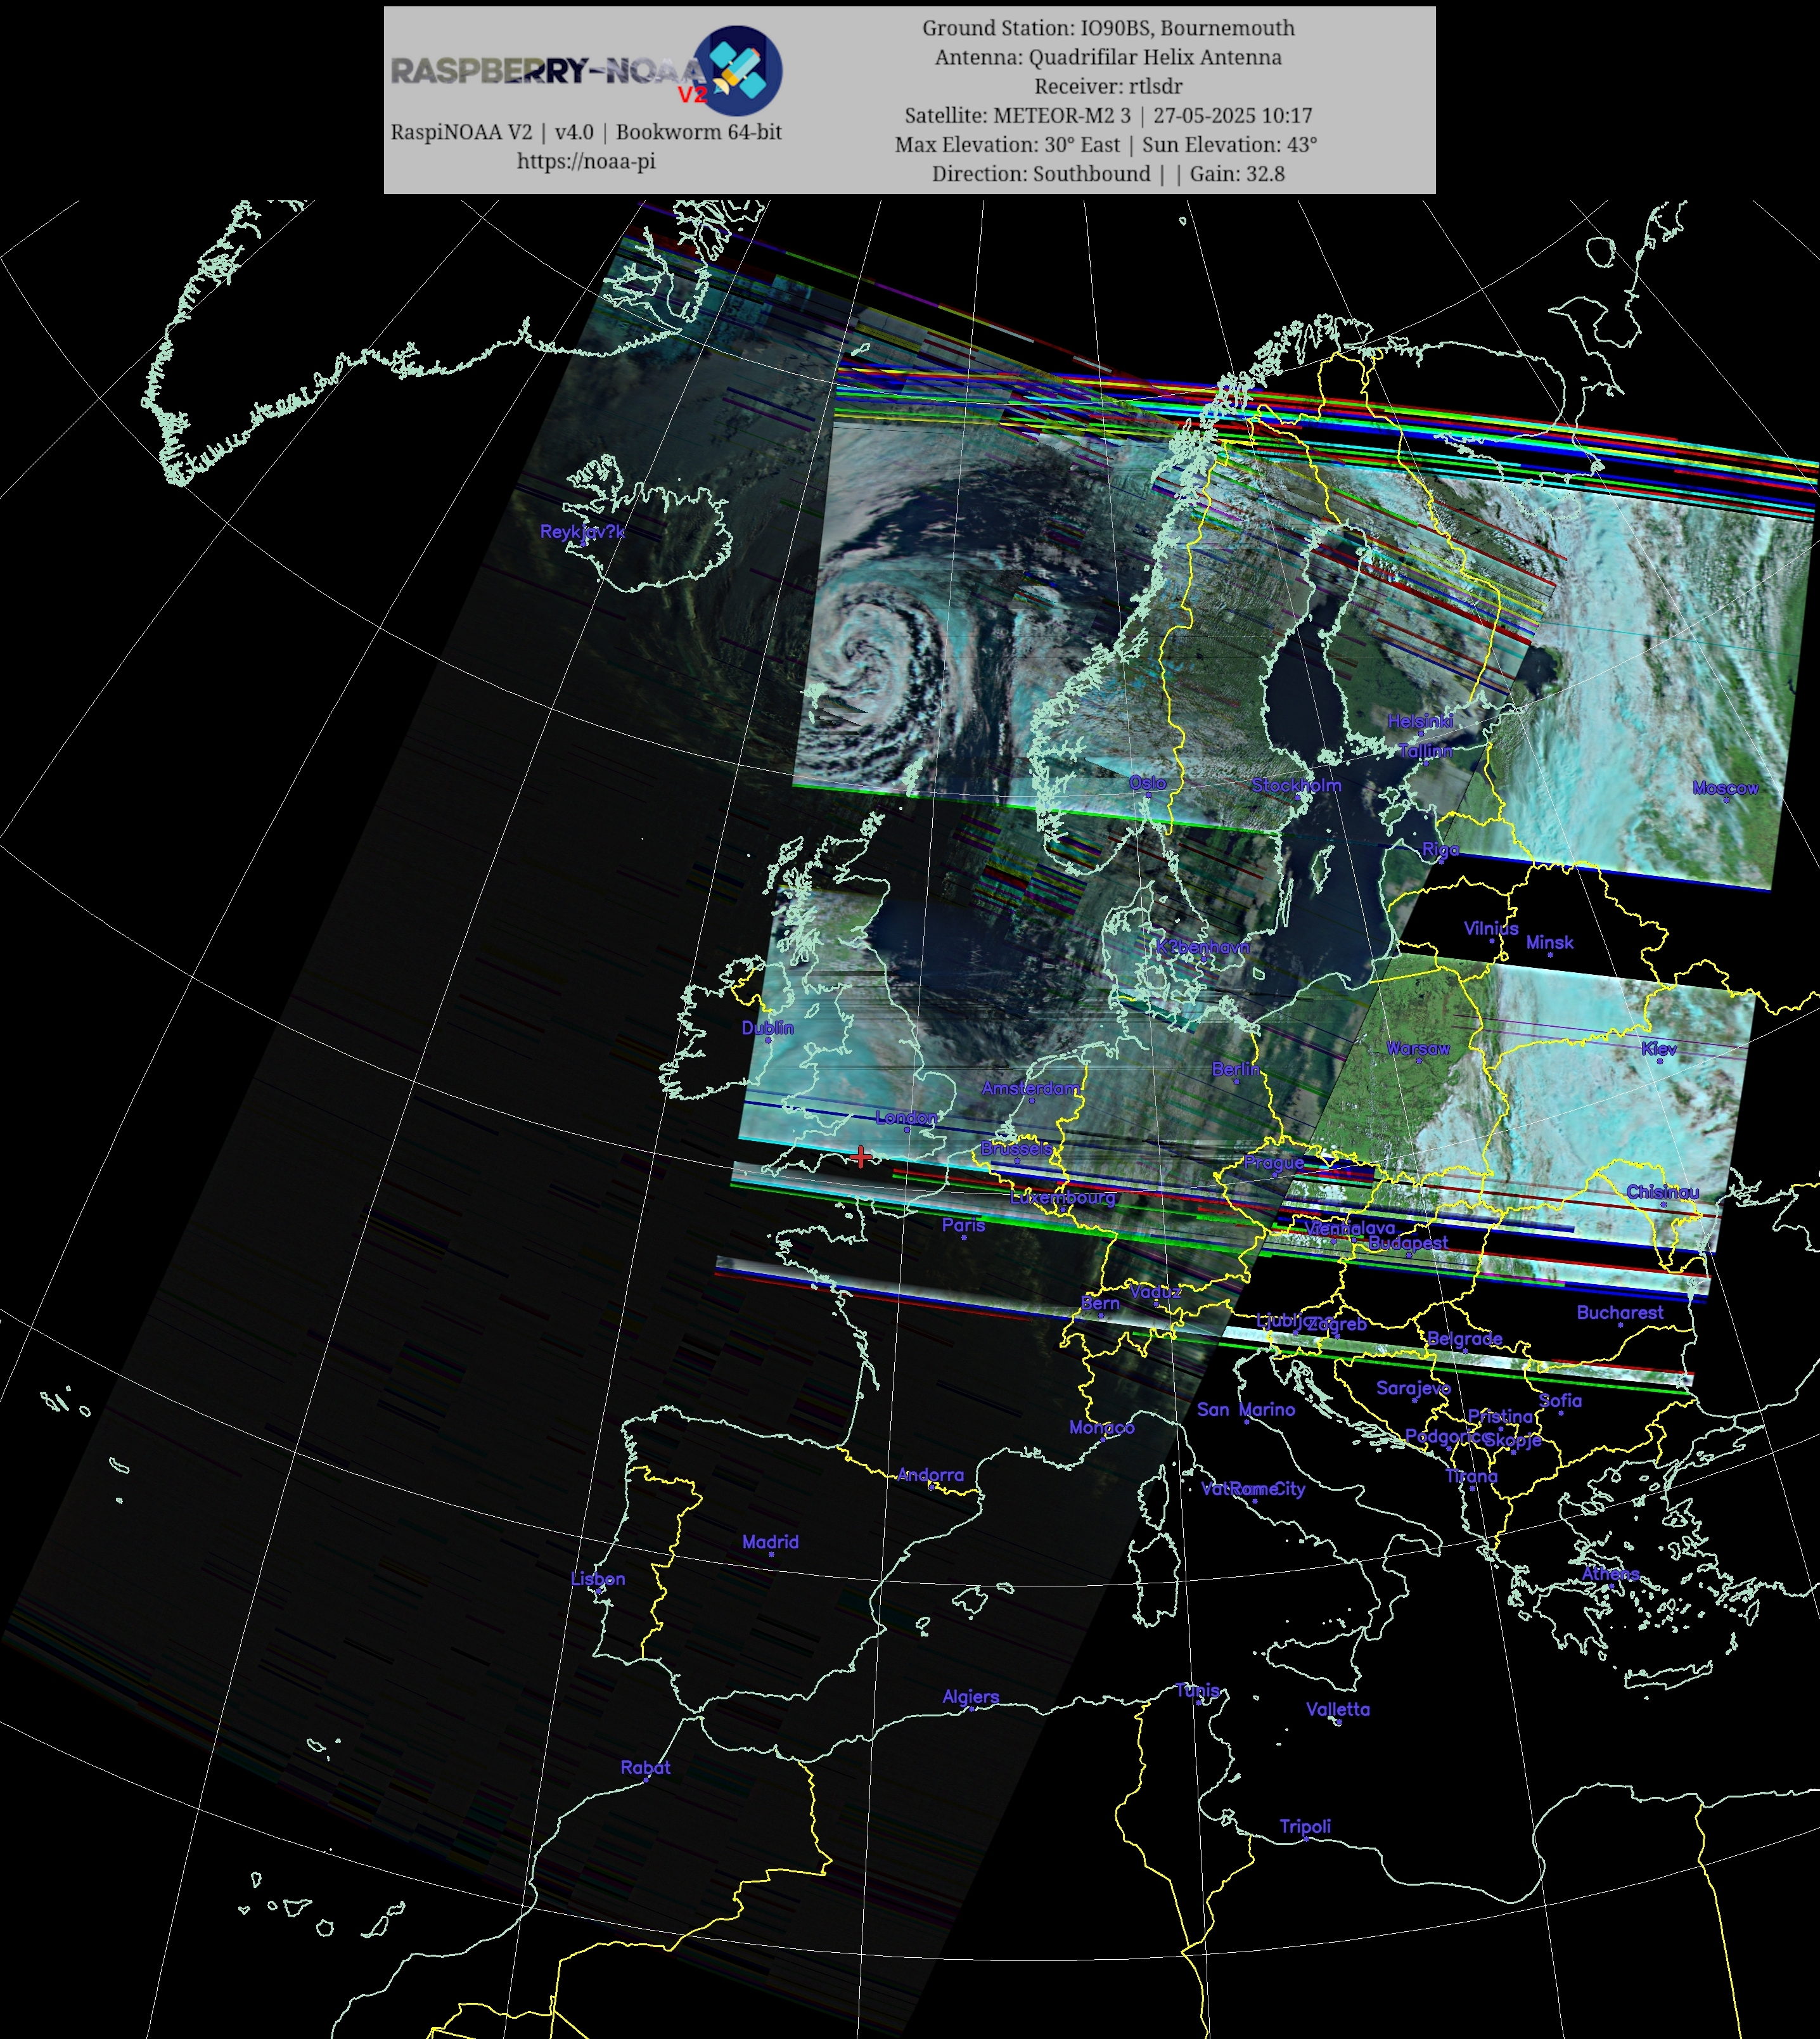Click the Tunis city label
The height and width of the screenshot is (2039, 1820).
coord(1198,1690)
